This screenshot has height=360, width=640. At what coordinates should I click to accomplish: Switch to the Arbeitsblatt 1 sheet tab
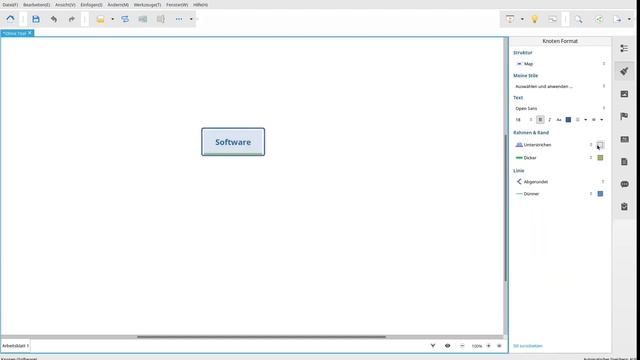(16, 346)
